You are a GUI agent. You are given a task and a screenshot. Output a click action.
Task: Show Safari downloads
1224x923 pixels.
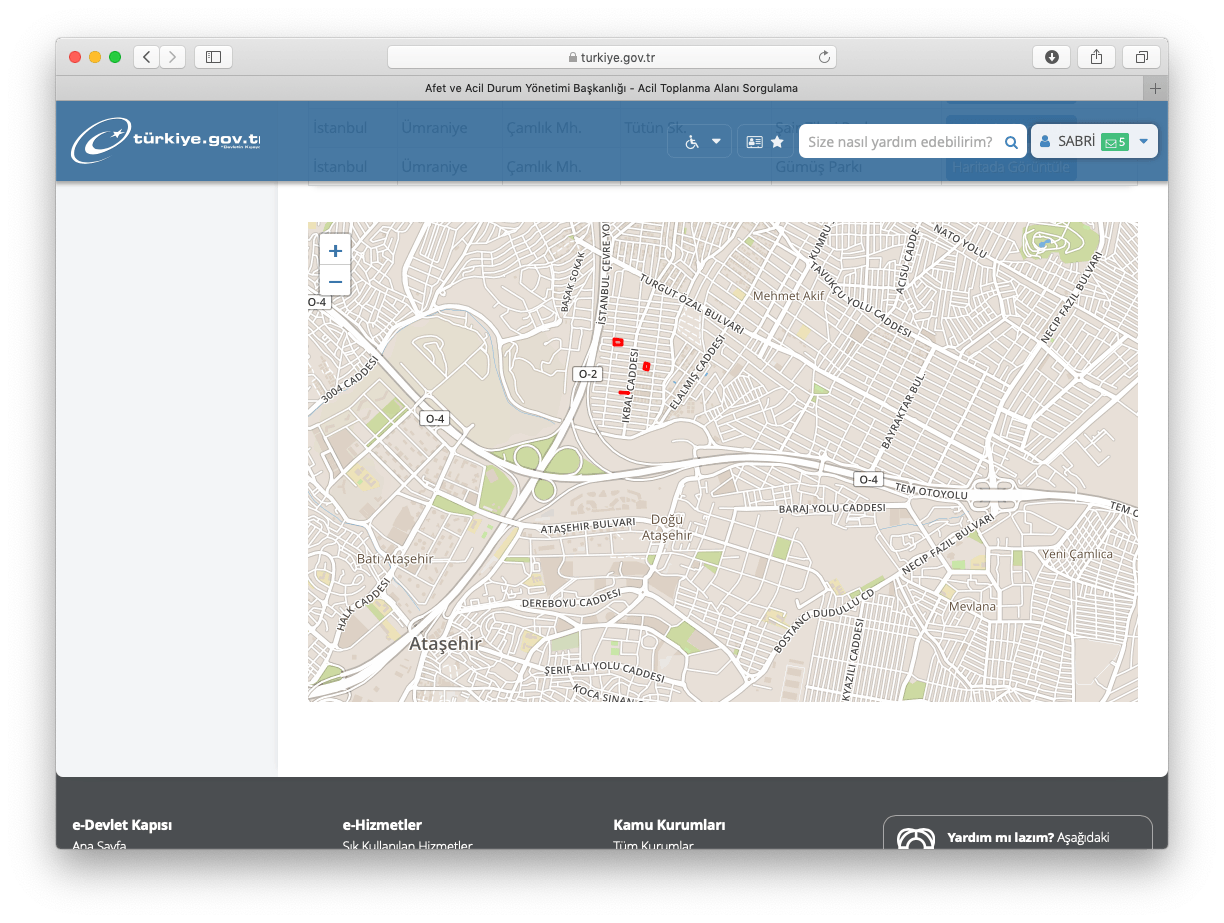(x=1052, y=57)
